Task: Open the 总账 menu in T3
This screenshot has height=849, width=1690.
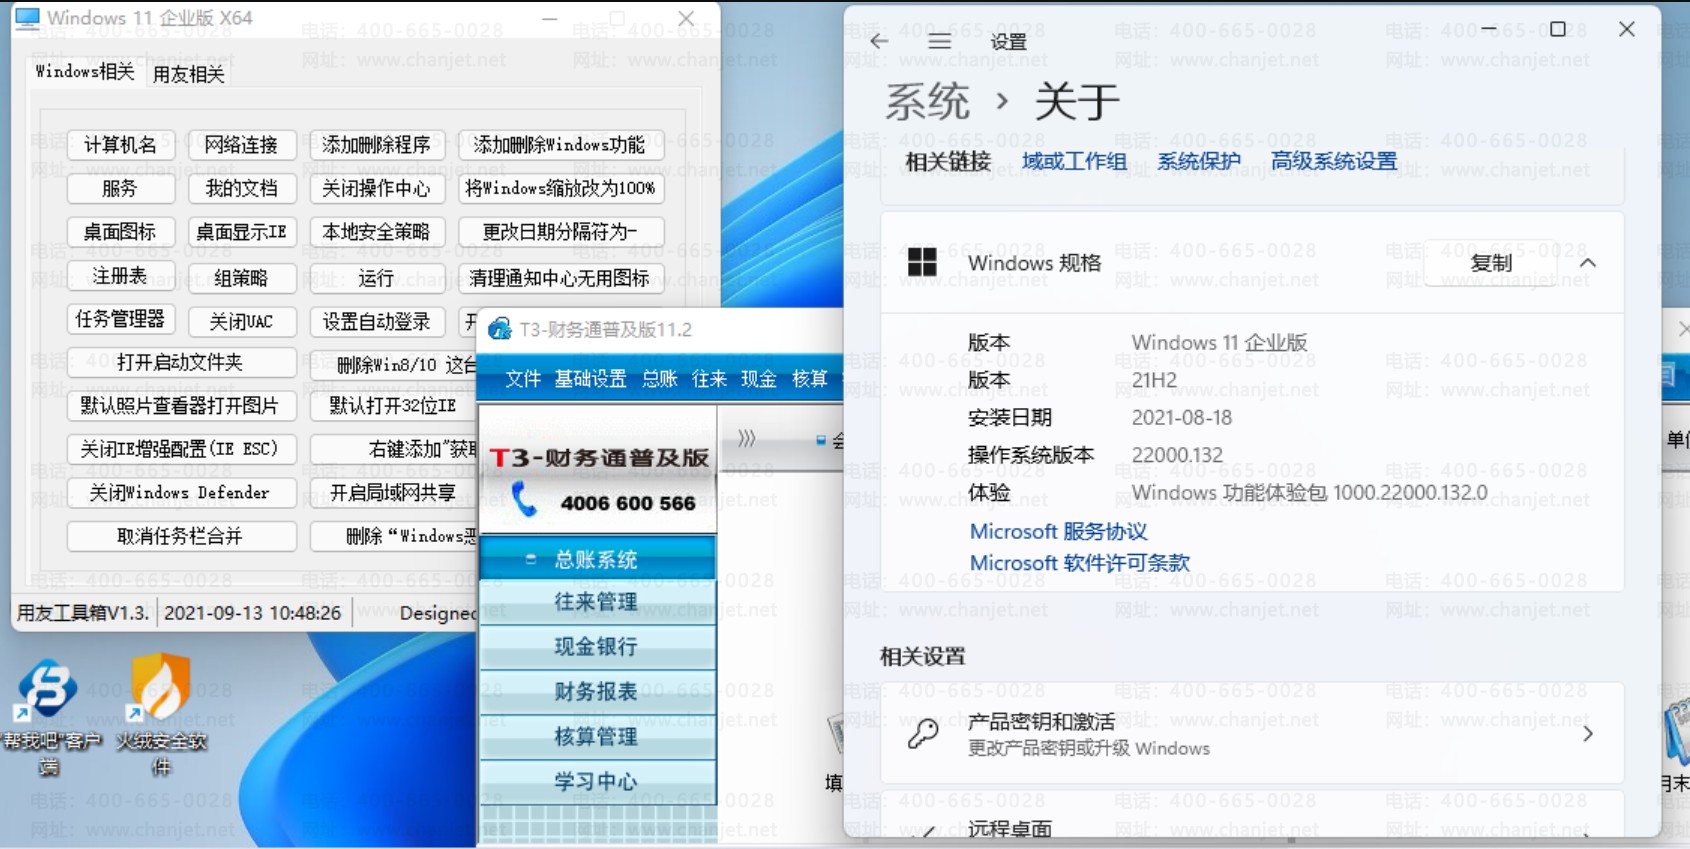Action: pos(660,378)
